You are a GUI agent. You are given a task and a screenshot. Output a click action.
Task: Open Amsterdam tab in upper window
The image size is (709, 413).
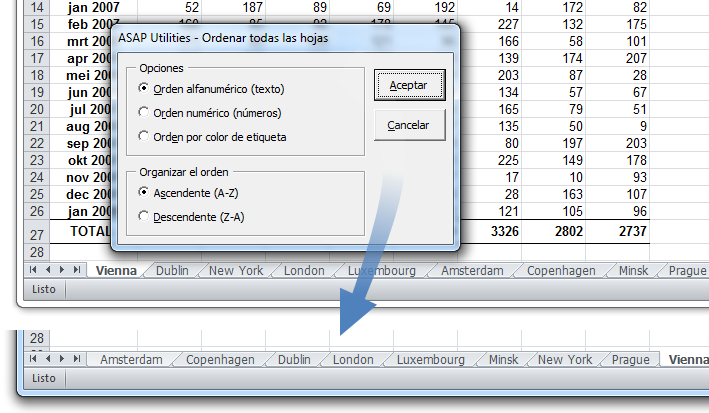[x=472, y=271]
